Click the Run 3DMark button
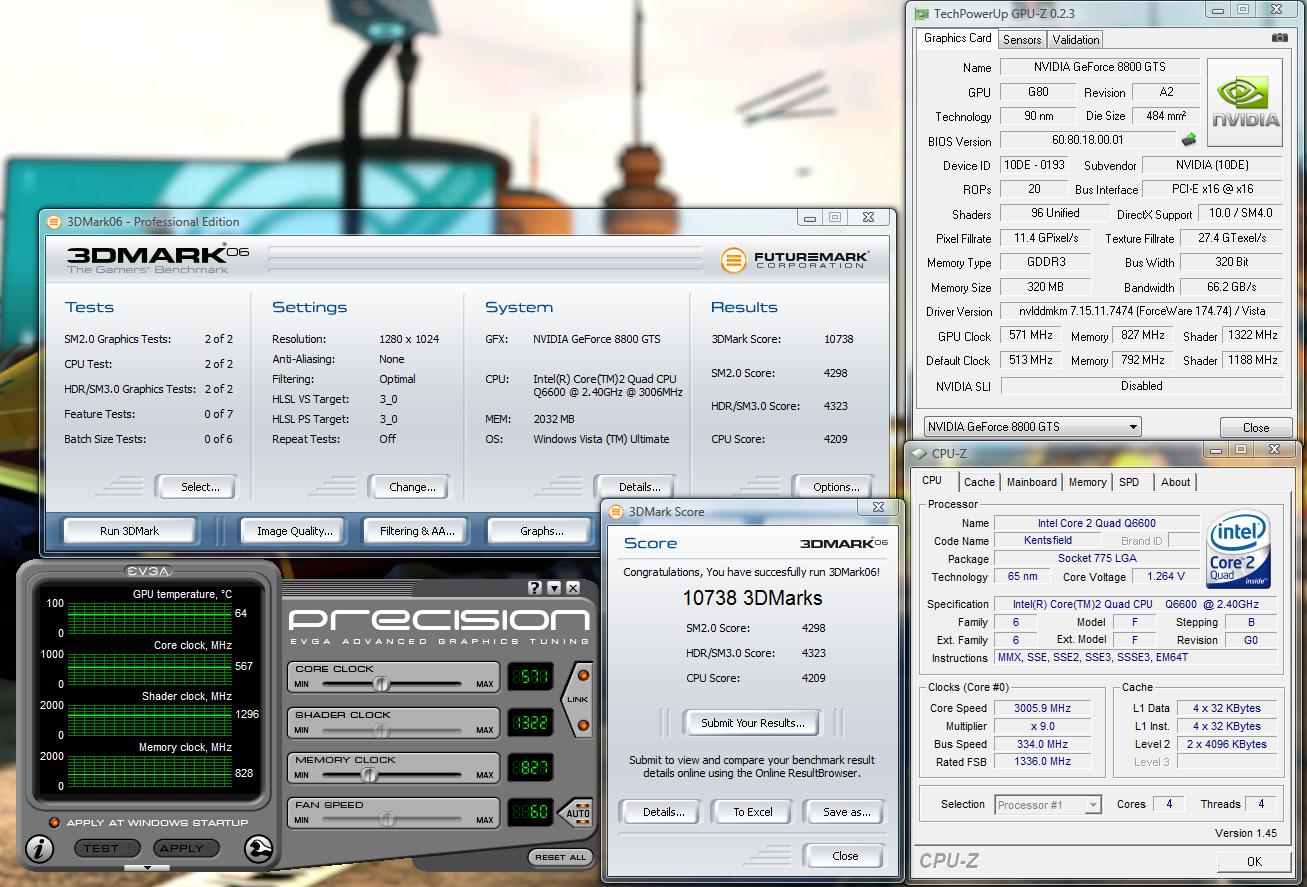This screenshot has width=1307, height=887. tap(129, 531)
